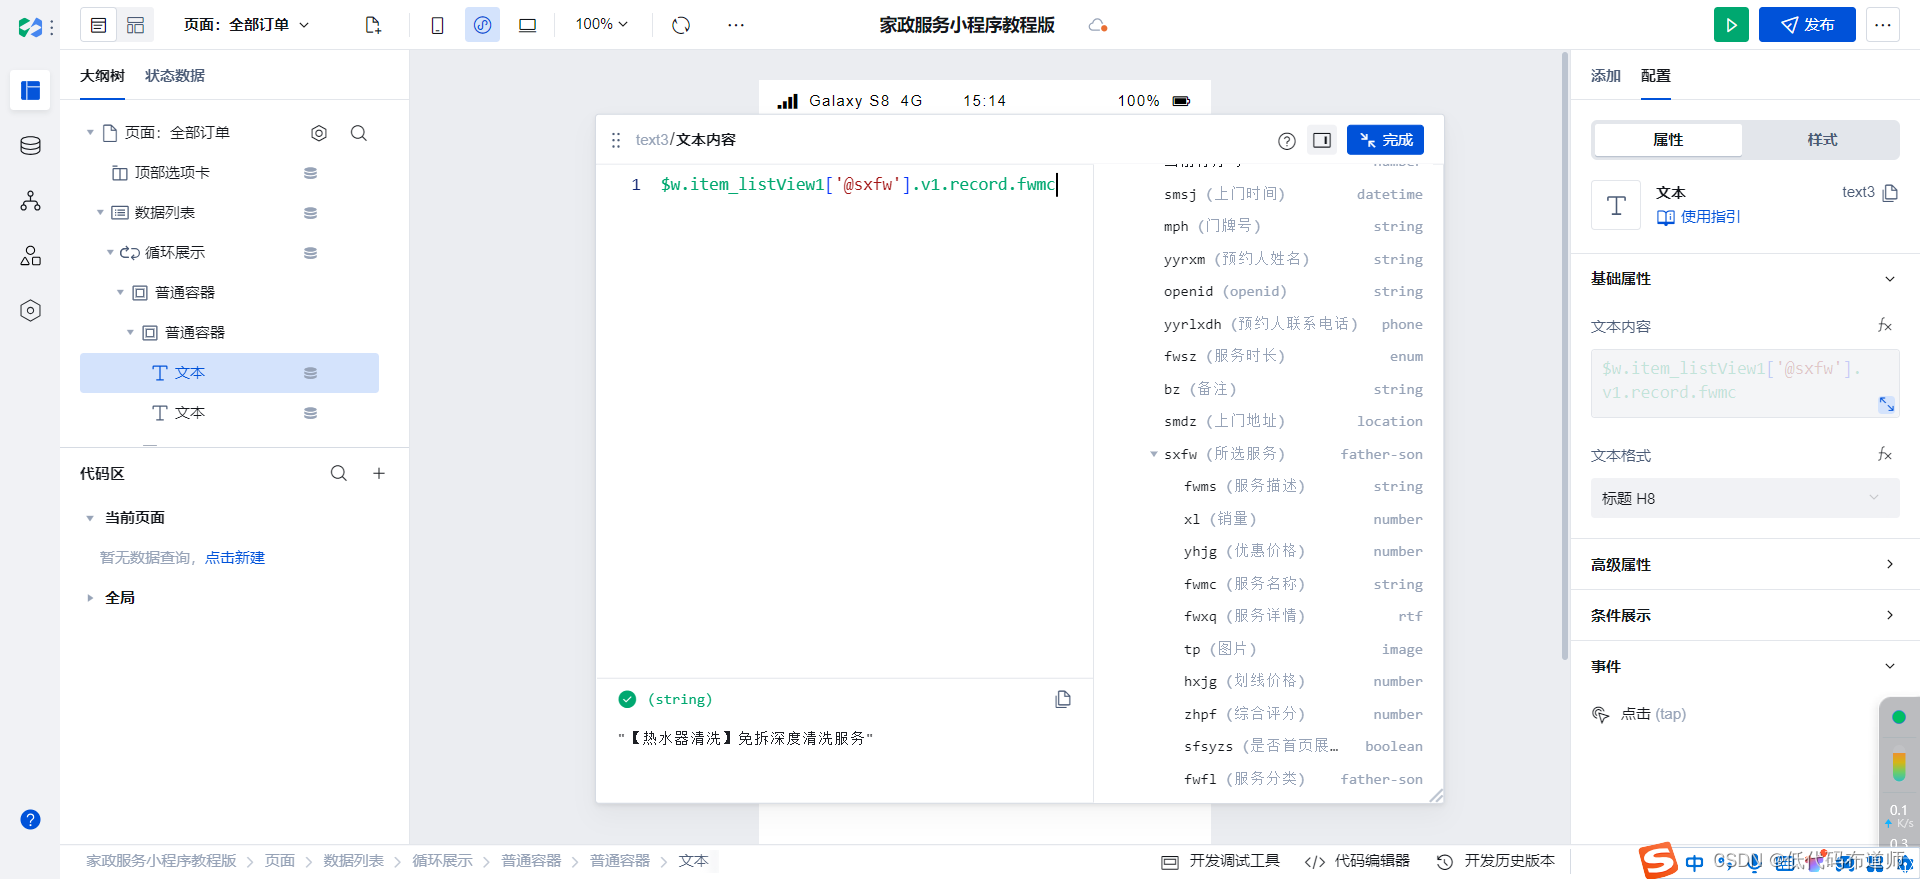The image size is (1920, 879).
Task: Expand the 条件展示 section
Action: [x=1889, y=616]
